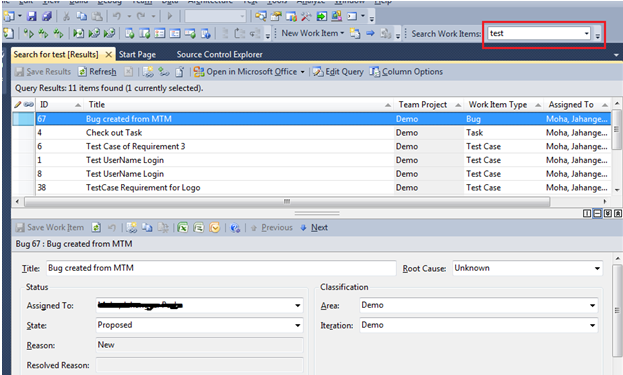
Task: Click the horizontal scrollbar of the results grid
Action: pyautogui.click(x=287, y=201)
